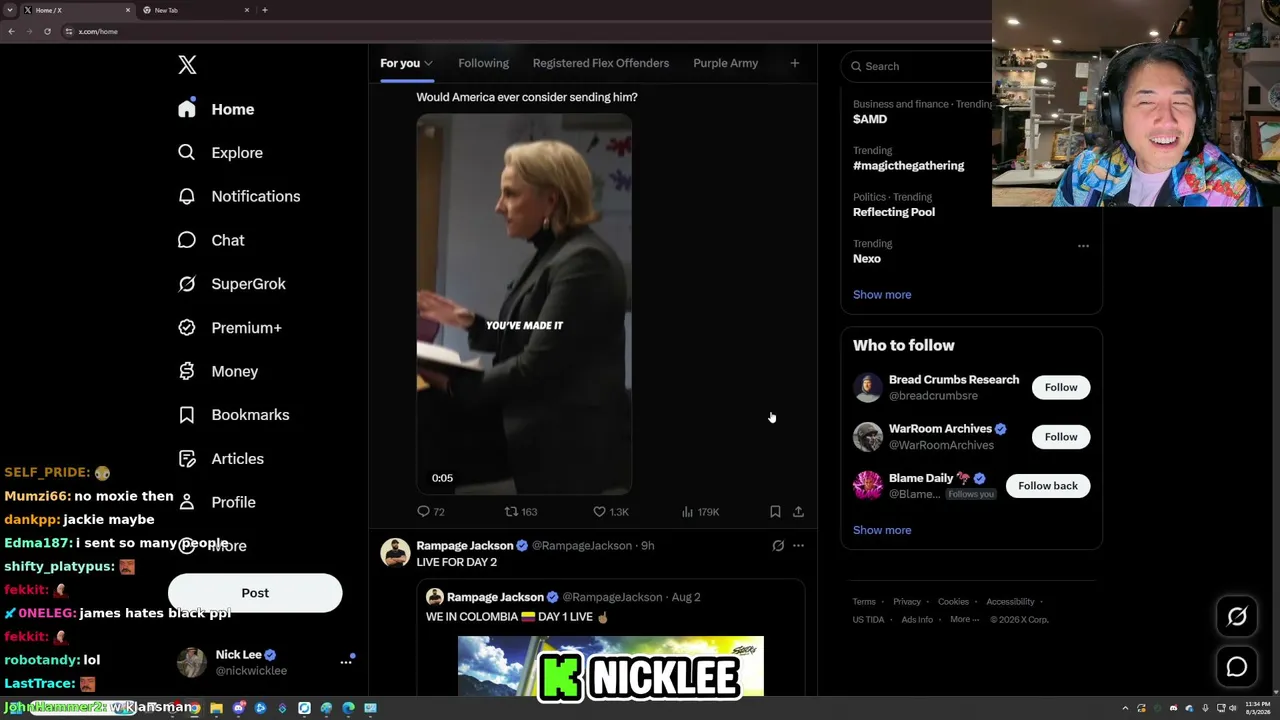Follow Bread Crumbs Research

click(x=1061, y=388)
